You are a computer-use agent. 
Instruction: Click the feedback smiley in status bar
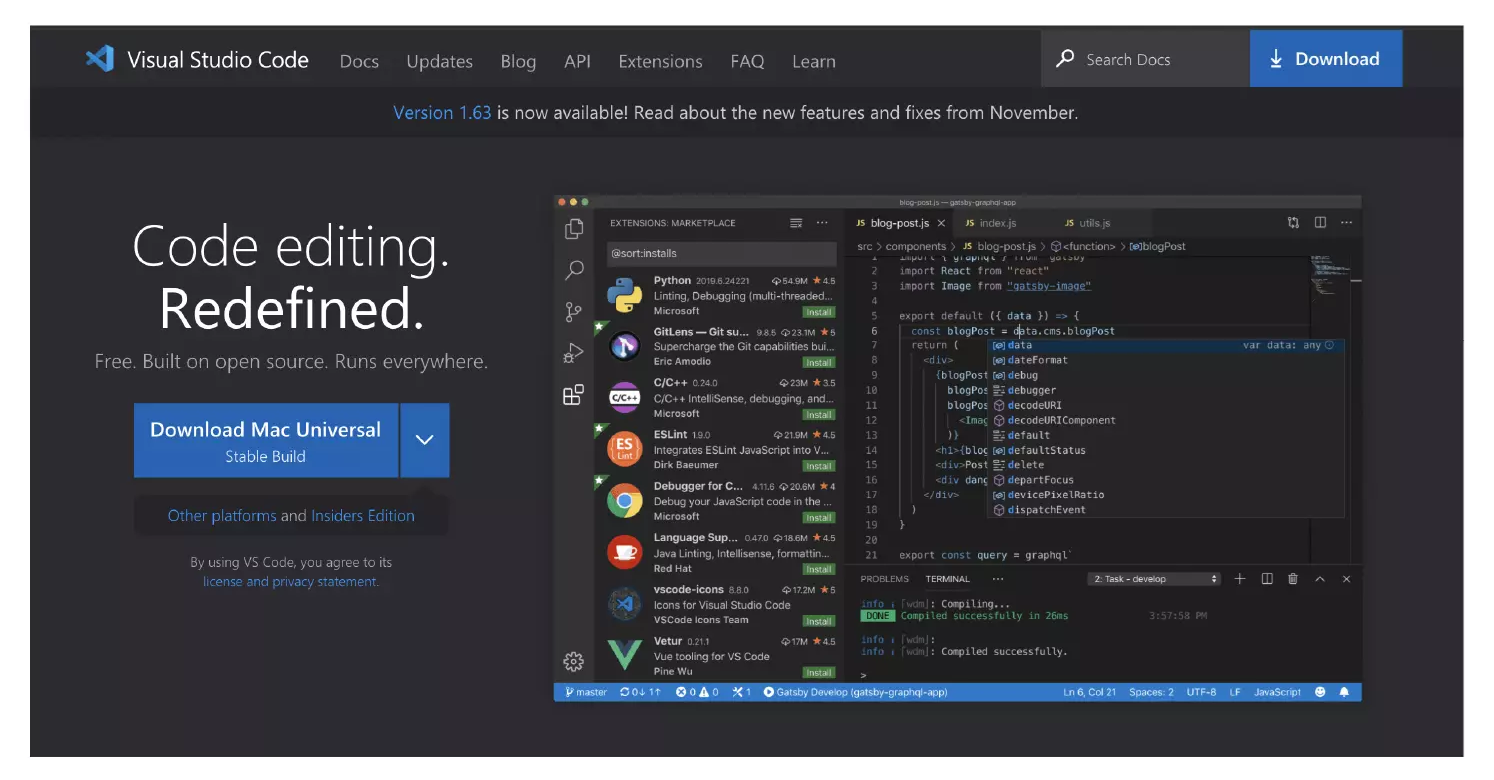(x=1320, y=692)
